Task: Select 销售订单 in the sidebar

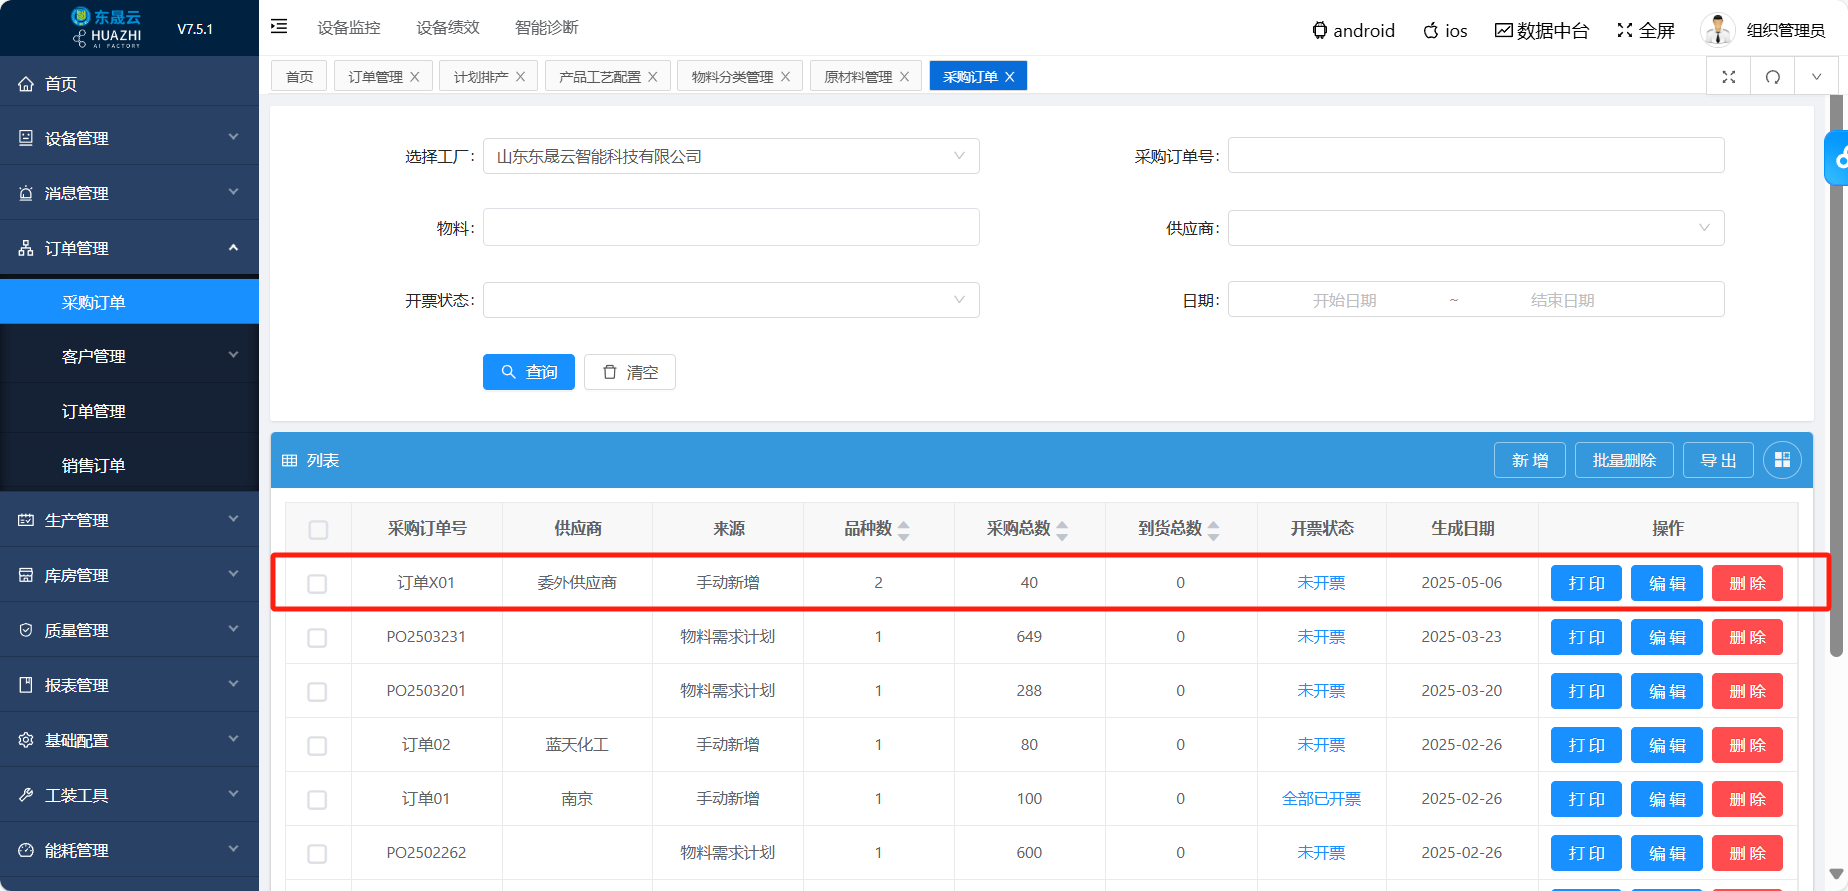Action: pos(129,465)
